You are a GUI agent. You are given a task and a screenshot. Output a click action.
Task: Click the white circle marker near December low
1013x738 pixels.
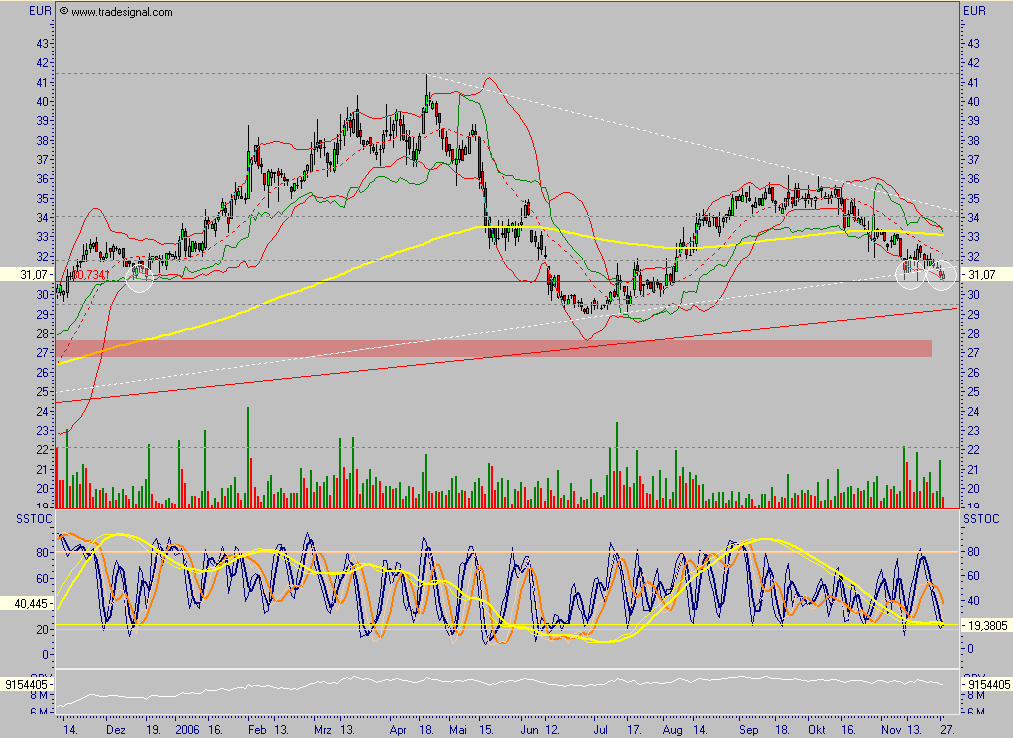pyautogui.click(x=139, y=277)
